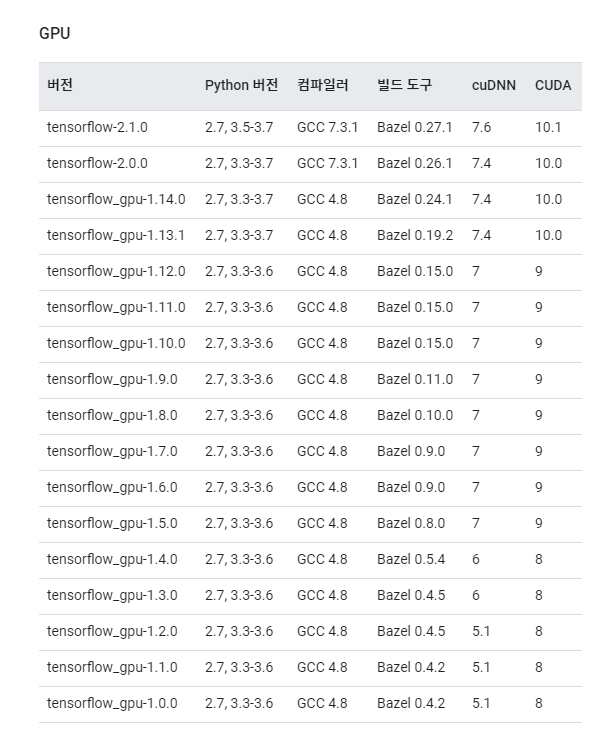
Task: Click GCC 4.8 in tensorflow_gpu-1.14.0 row
Action: coord(322,199)
